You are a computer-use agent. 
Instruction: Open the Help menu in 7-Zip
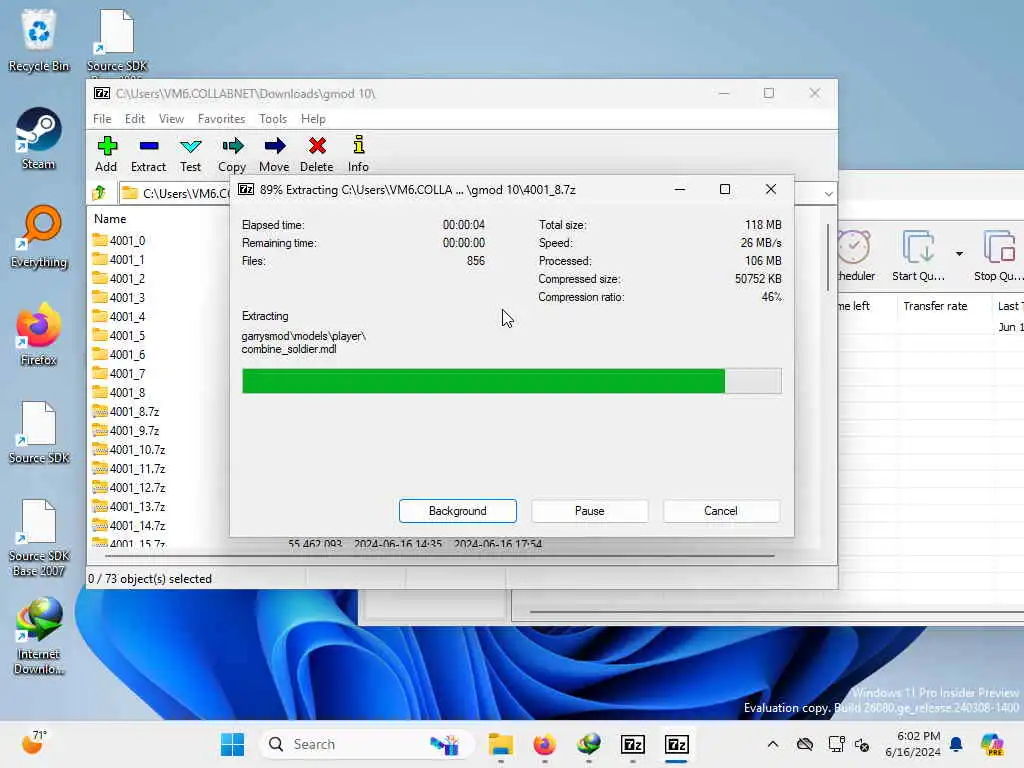313,119
